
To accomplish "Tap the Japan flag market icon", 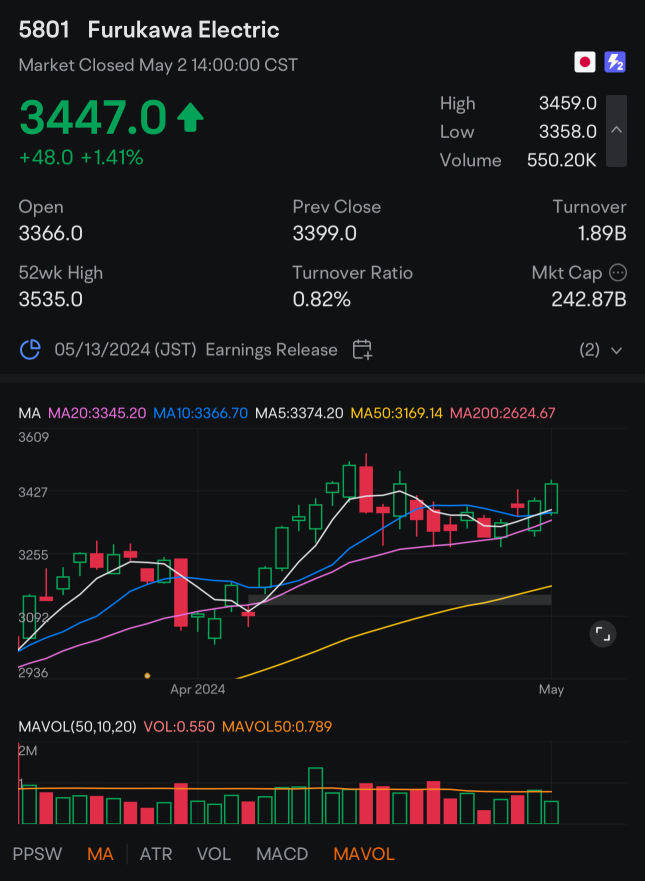I will (584, 62).
